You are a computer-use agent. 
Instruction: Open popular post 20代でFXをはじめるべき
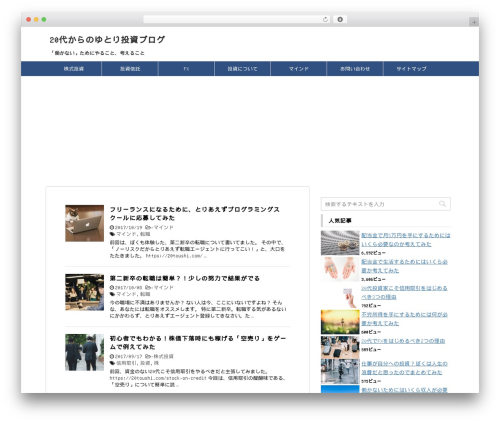[403, 341]
